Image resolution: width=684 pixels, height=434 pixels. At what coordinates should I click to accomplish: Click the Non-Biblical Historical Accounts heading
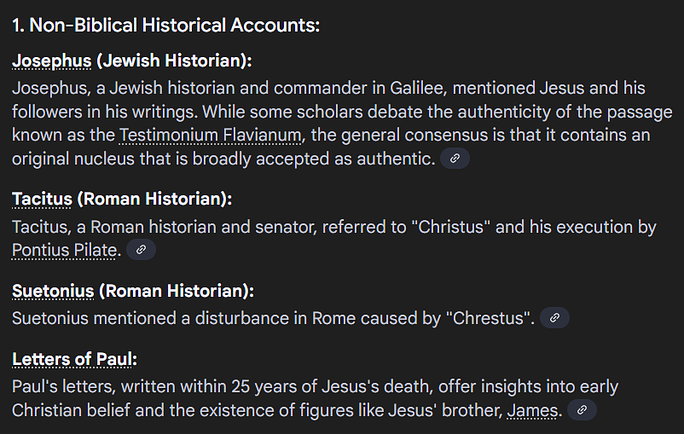pos(166,25)
